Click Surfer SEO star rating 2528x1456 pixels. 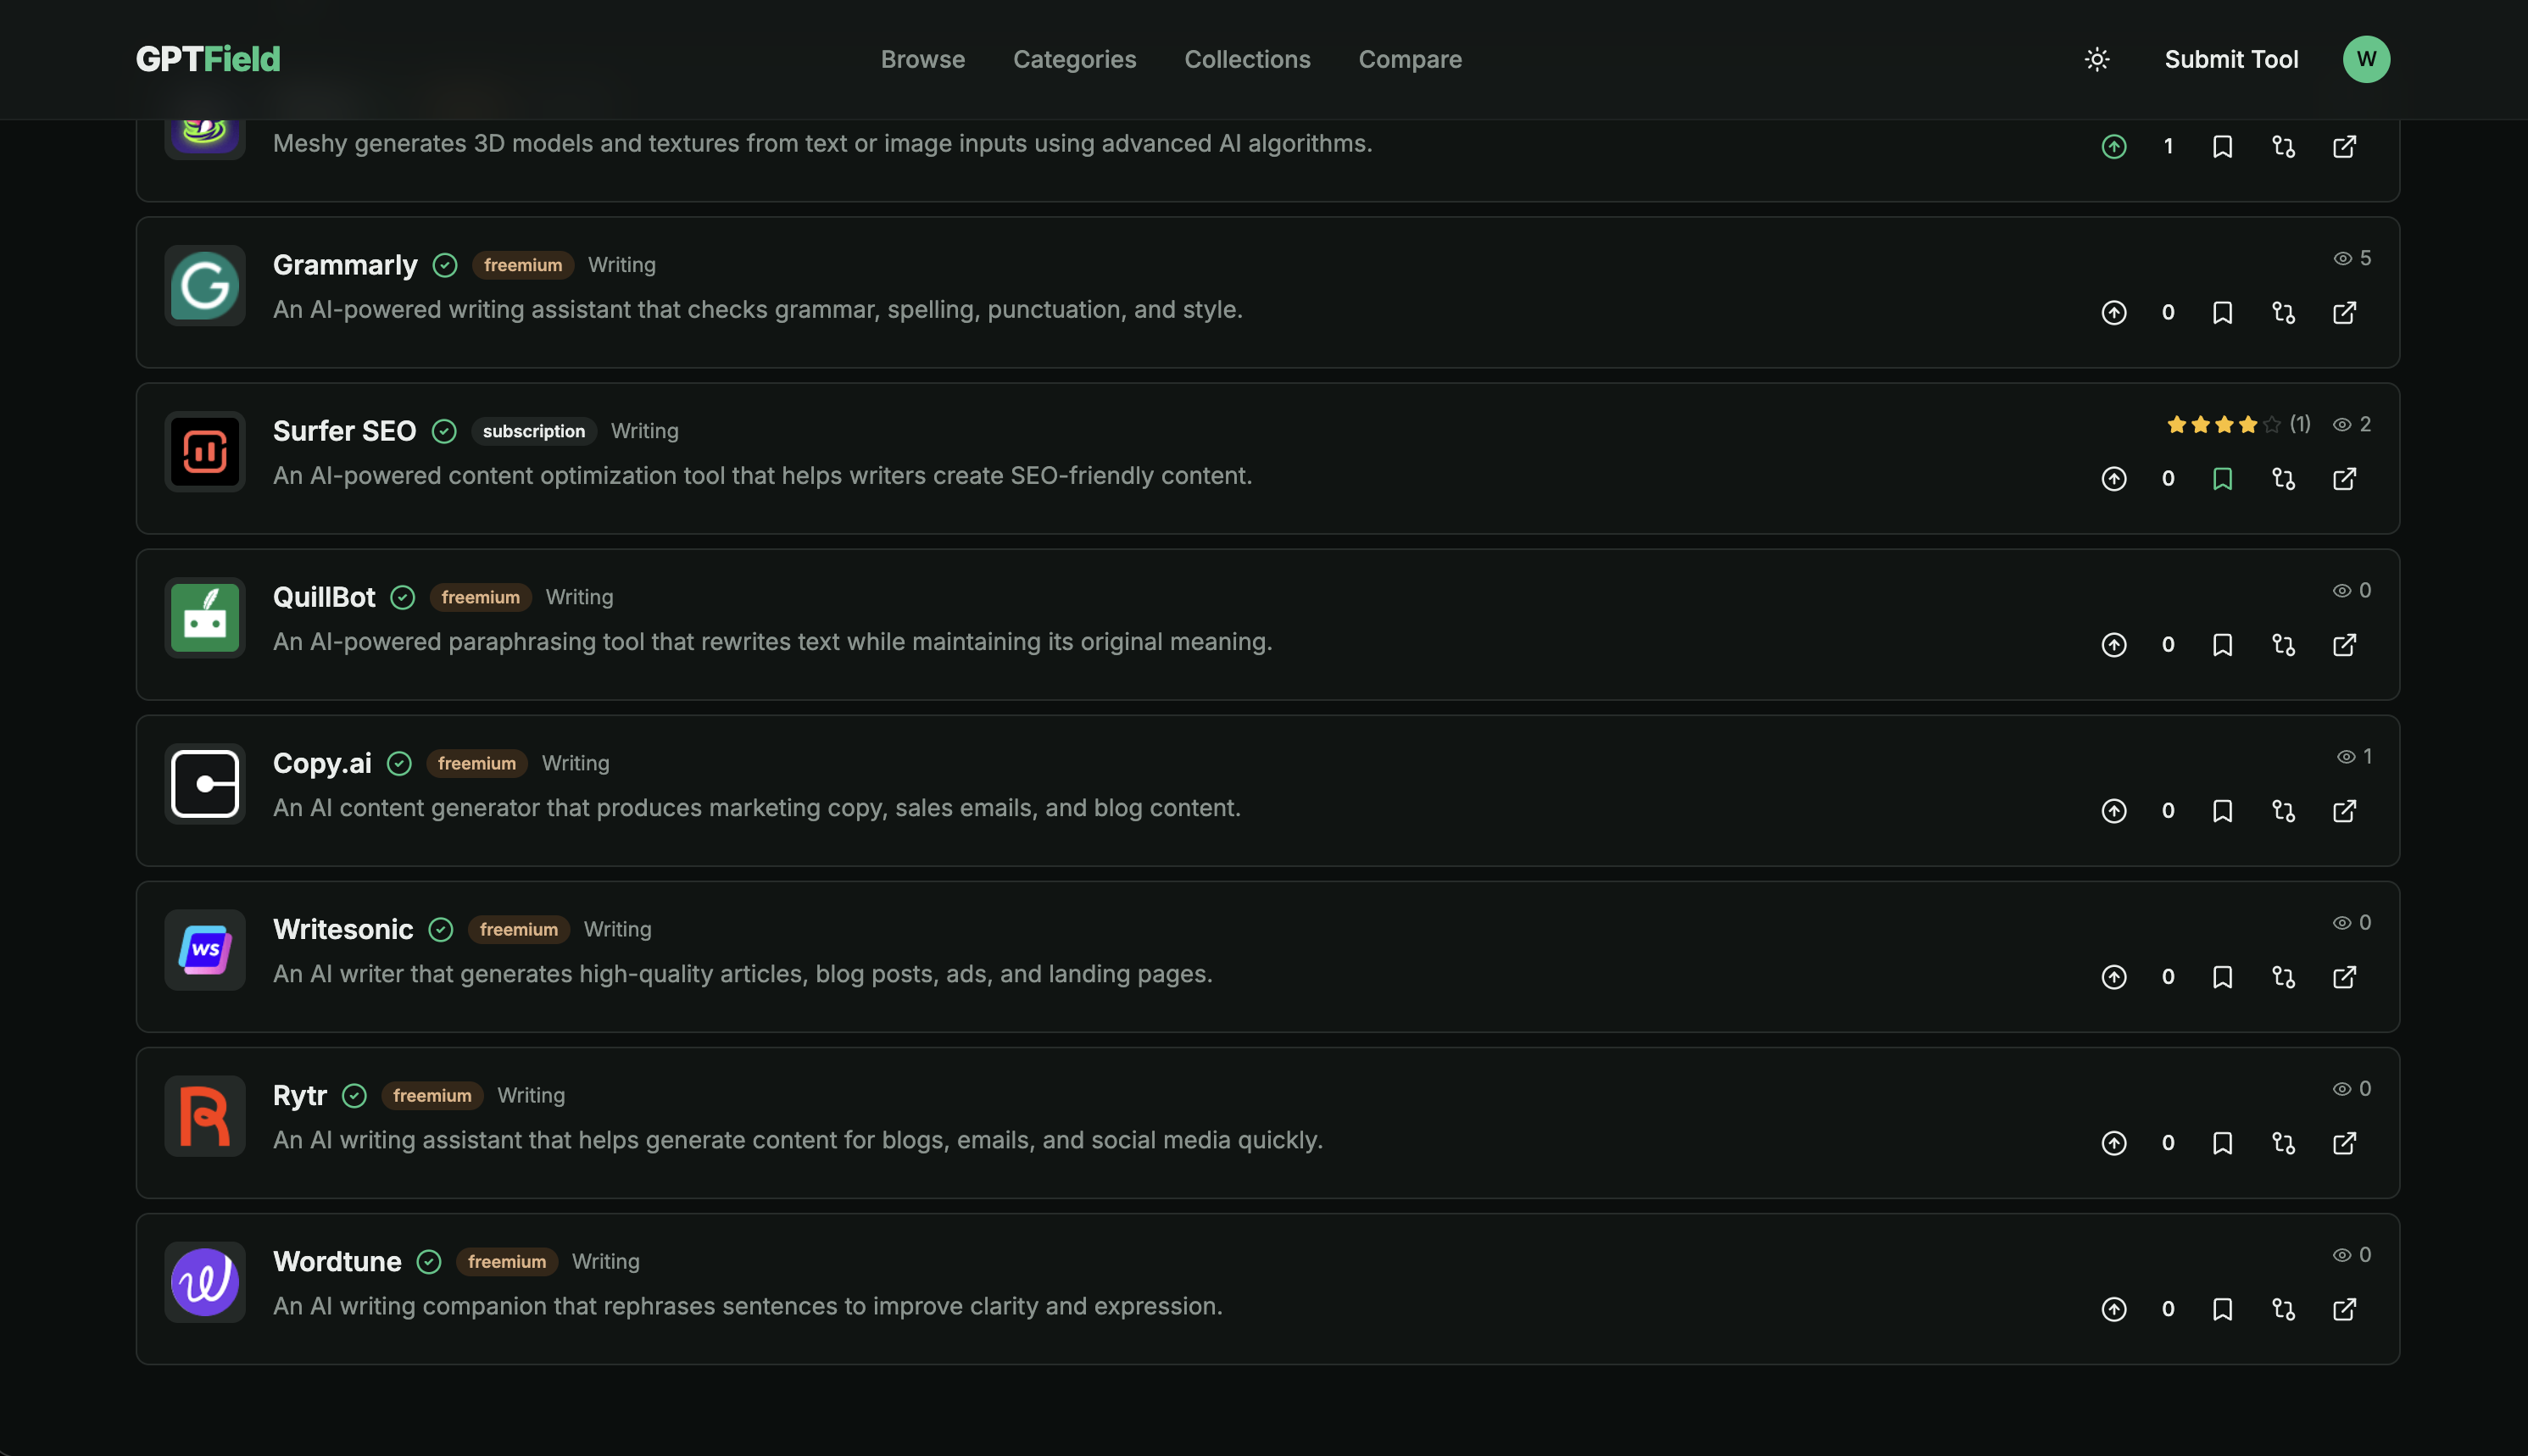click(x=2223, y=425)
